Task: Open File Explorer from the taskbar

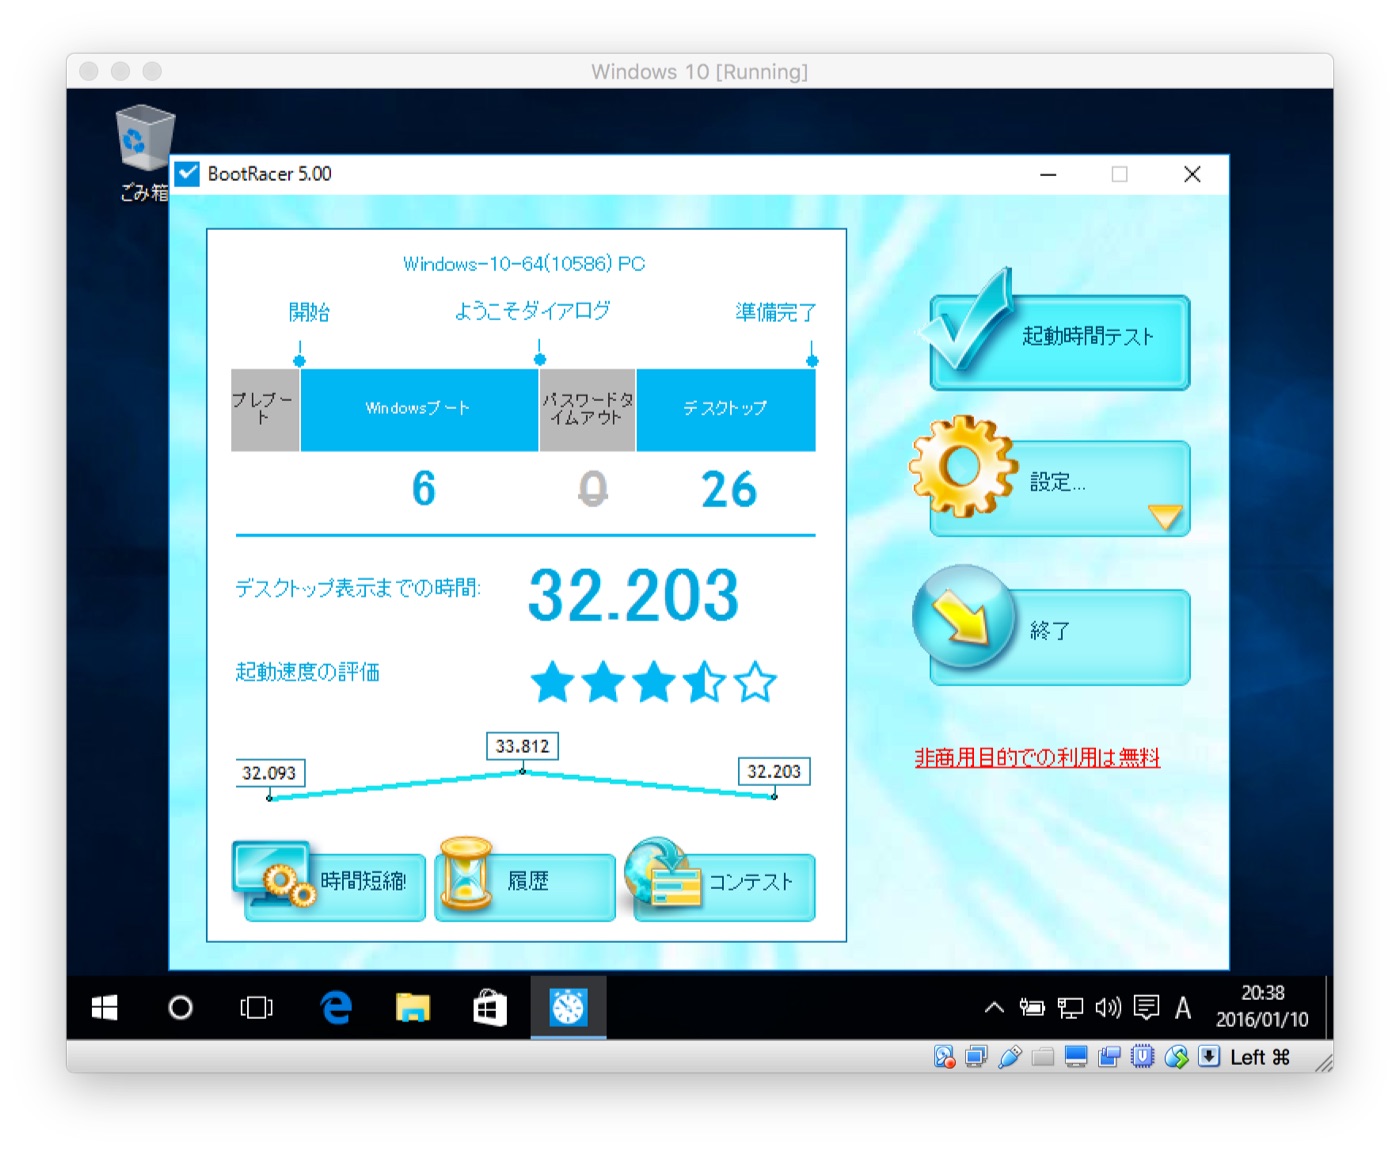Action: 413,1007
